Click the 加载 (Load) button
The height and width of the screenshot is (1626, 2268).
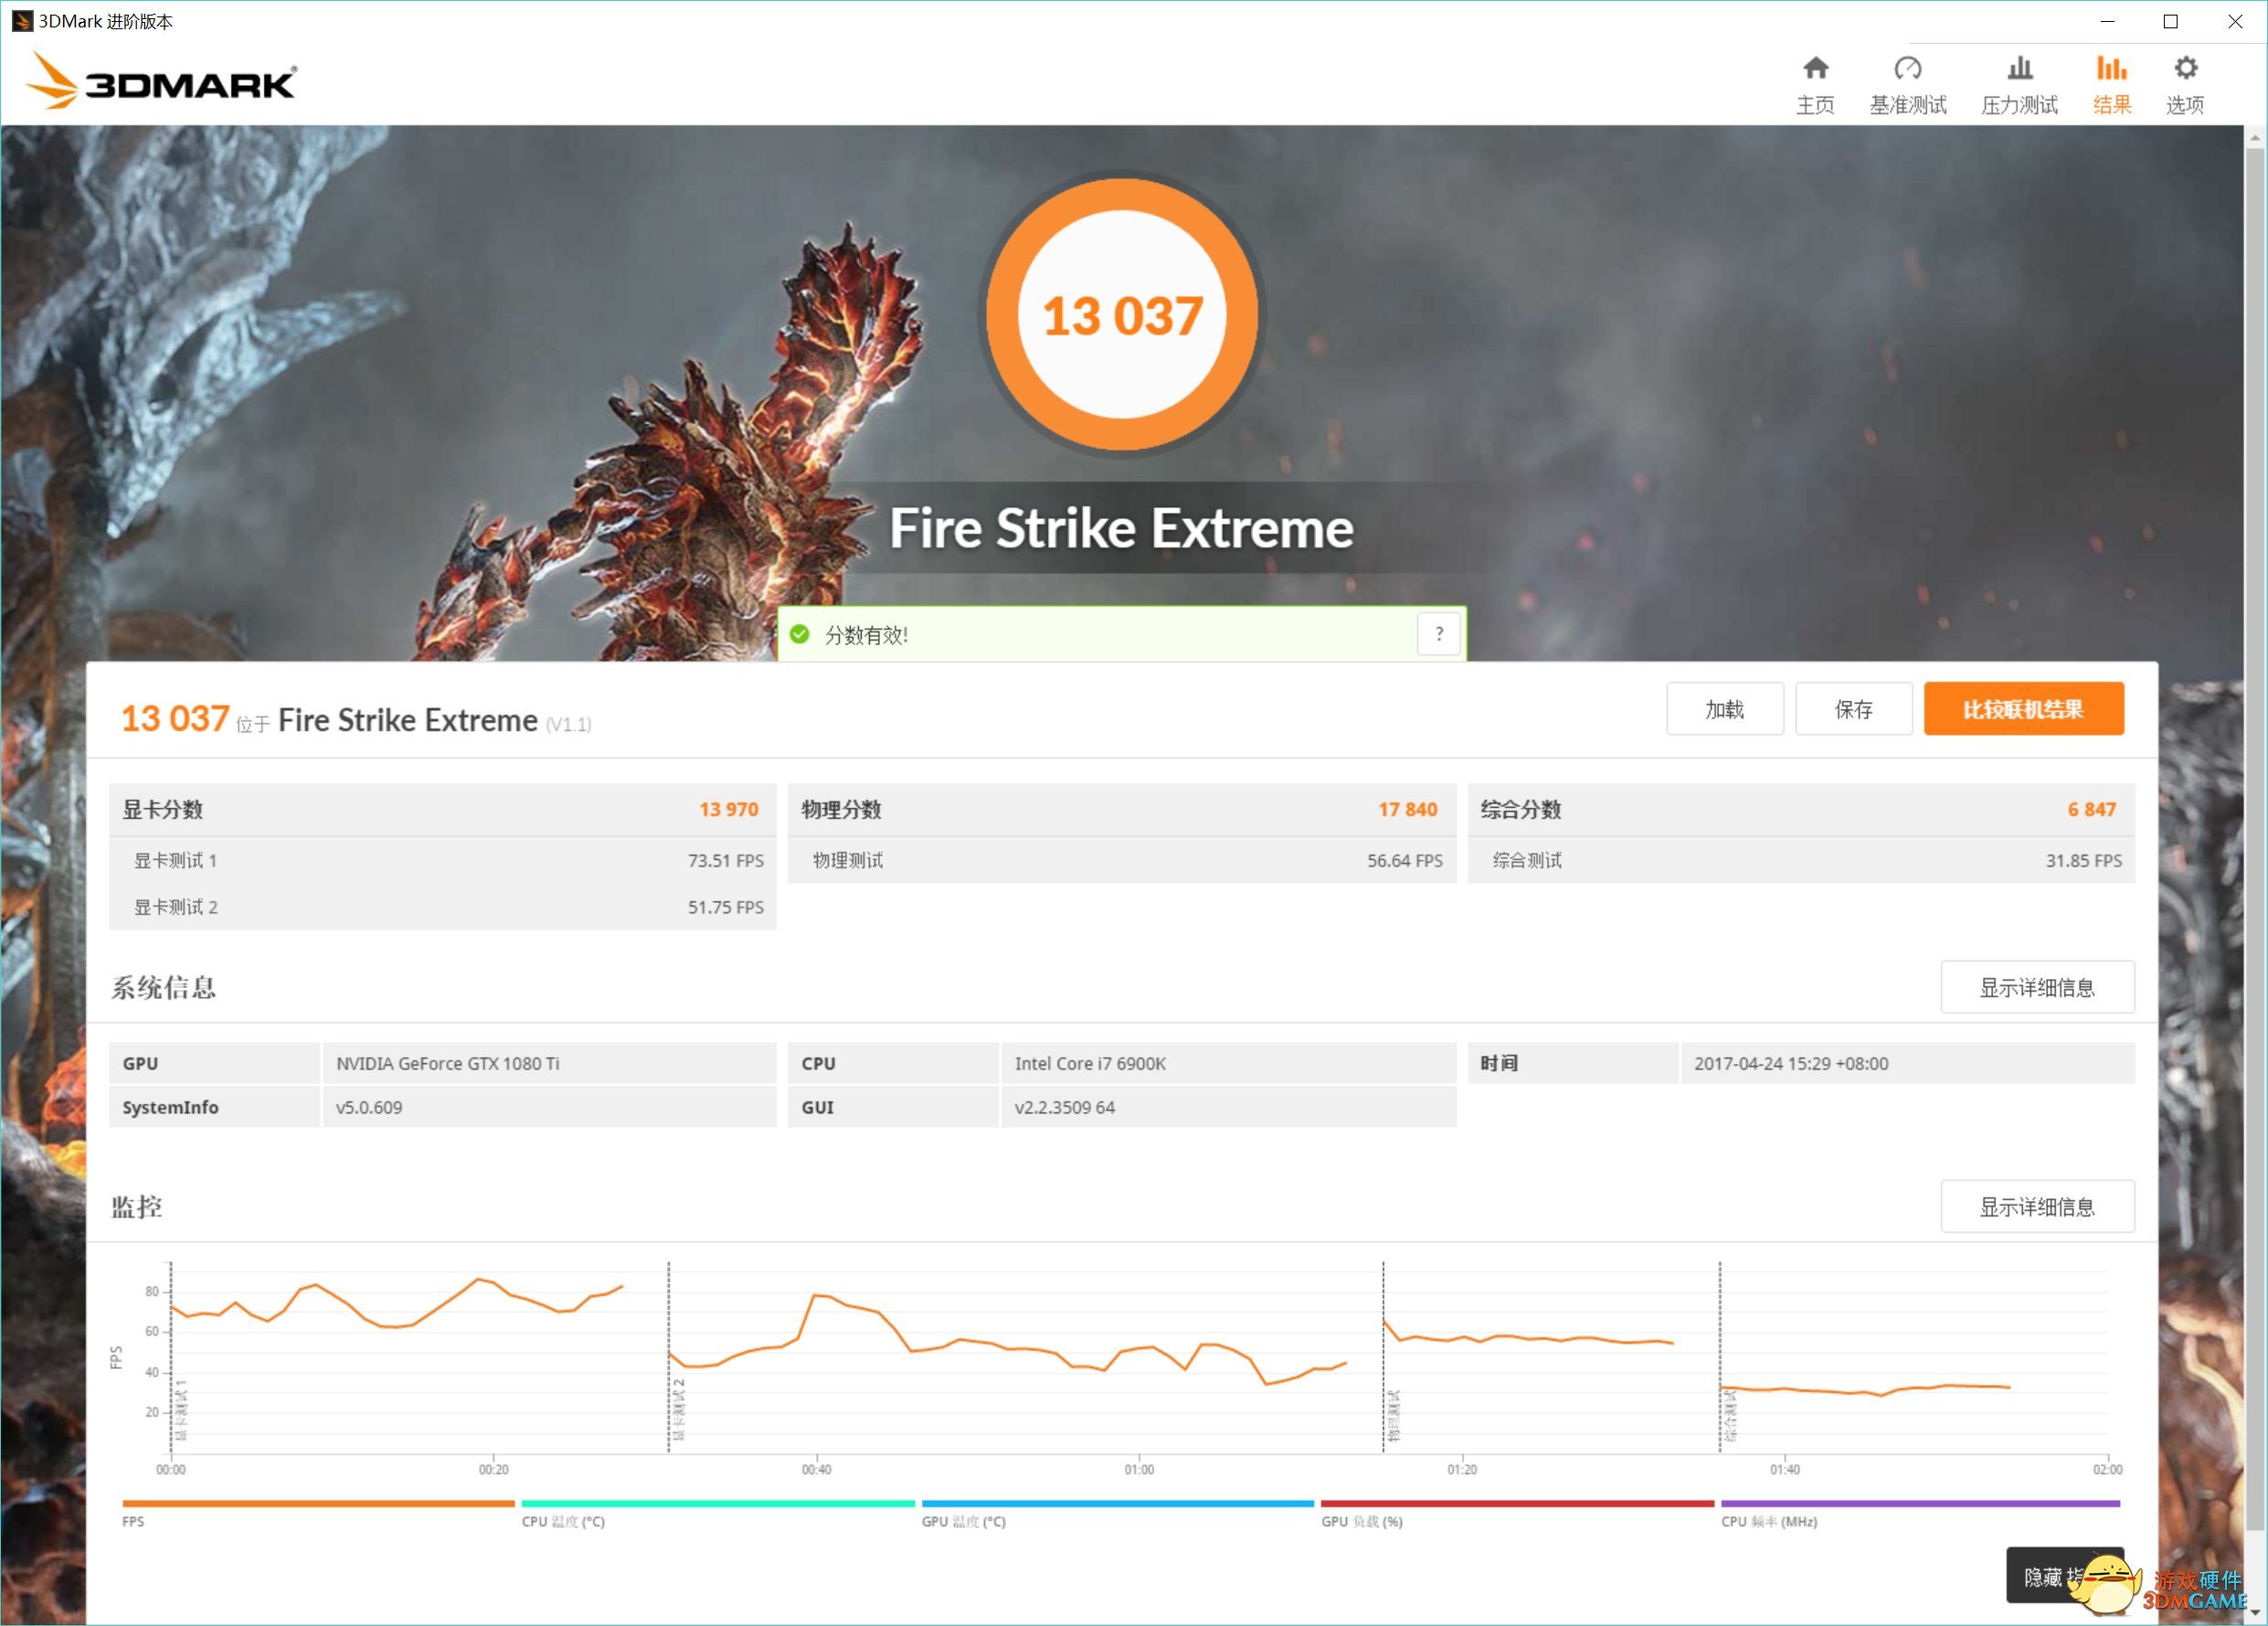coord(1724,709)
